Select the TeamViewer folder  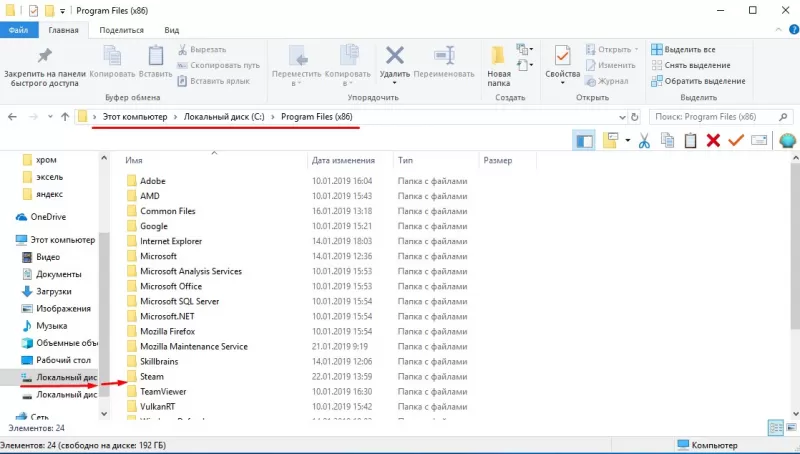click(x=163, y=392)
